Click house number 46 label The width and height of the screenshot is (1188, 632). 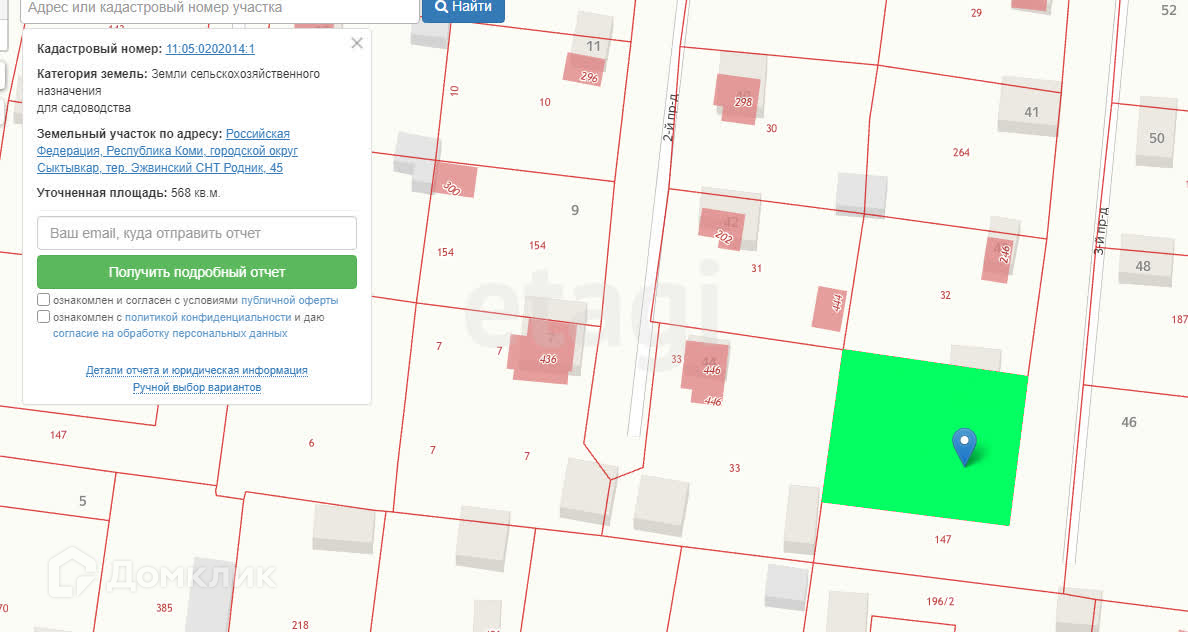(1129, 422)
